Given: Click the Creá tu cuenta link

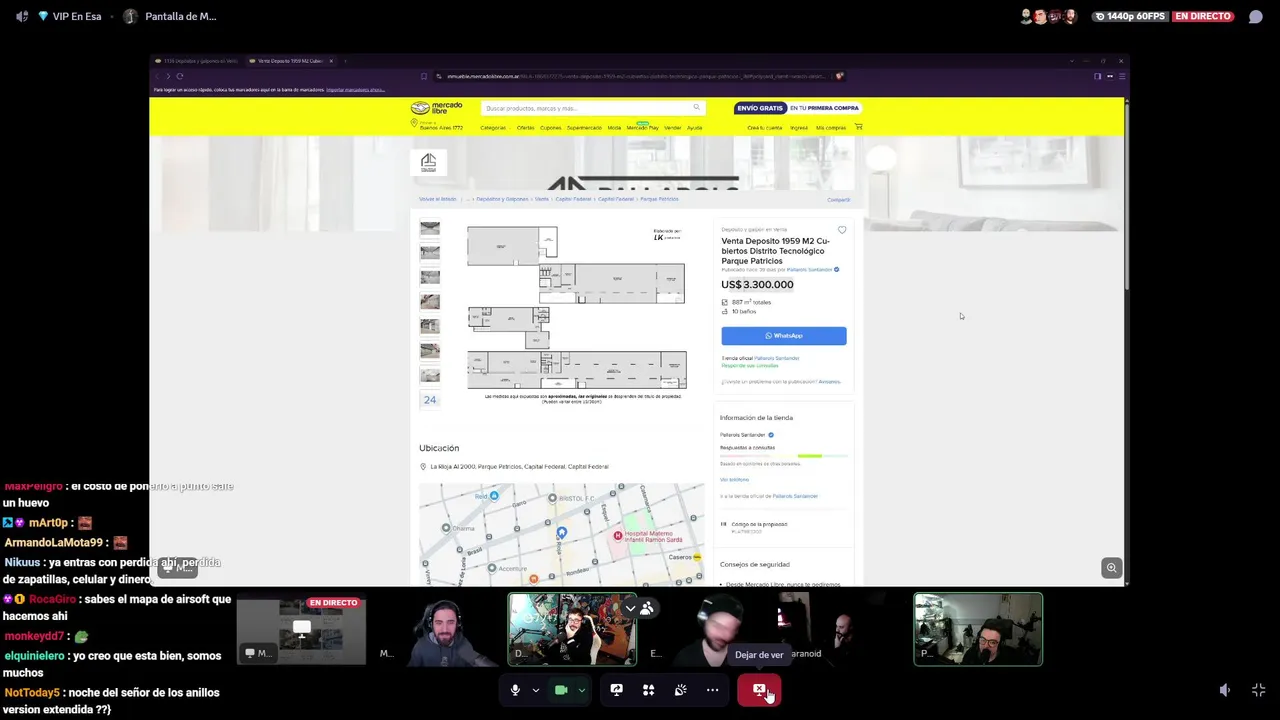Looking at the screenshot, I should [764, 128].
